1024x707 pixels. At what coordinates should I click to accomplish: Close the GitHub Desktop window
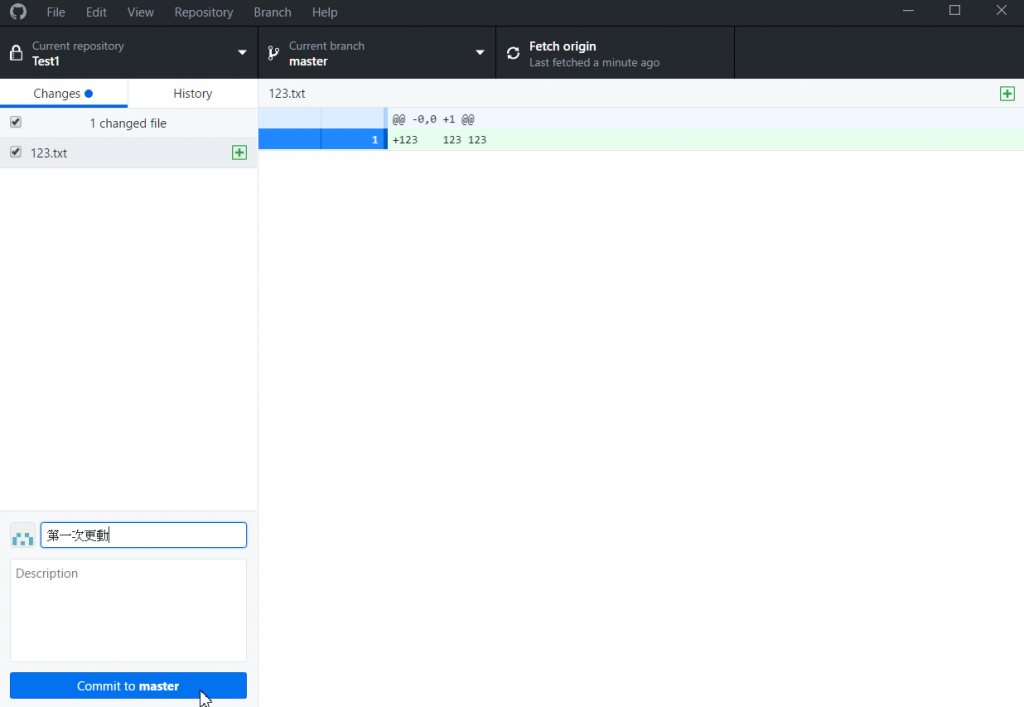(x=1001, y=11)
